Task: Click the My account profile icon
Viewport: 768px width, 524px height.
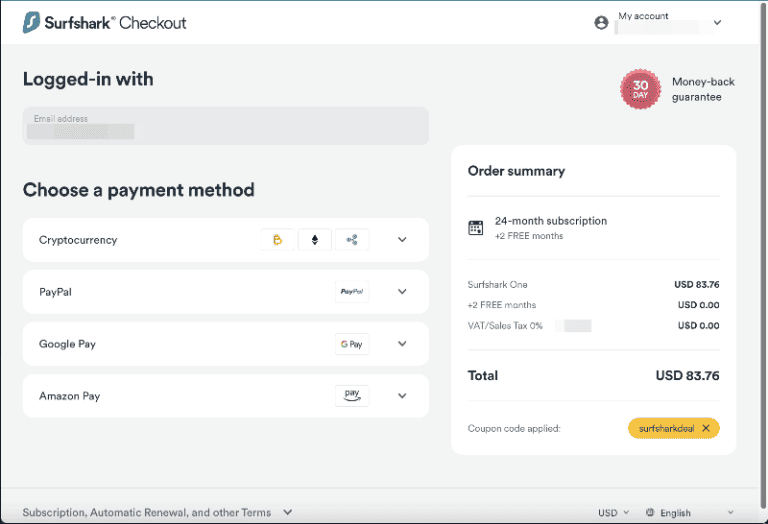Action: pos(601,22)
